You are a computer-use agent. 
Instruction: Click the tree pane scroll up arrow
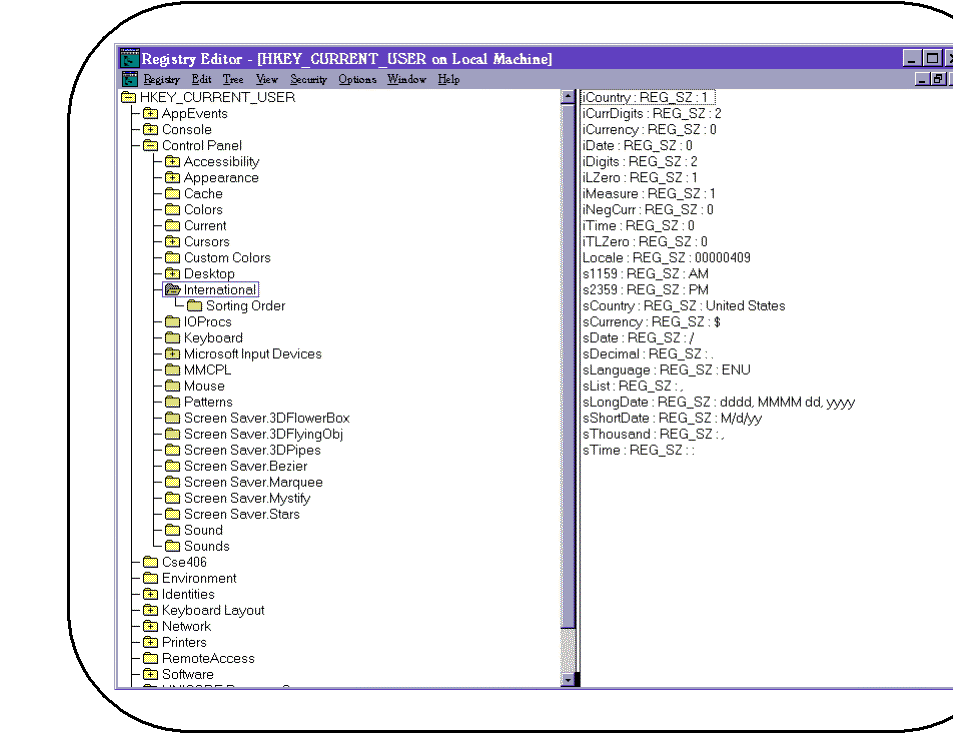coord(568,98)
